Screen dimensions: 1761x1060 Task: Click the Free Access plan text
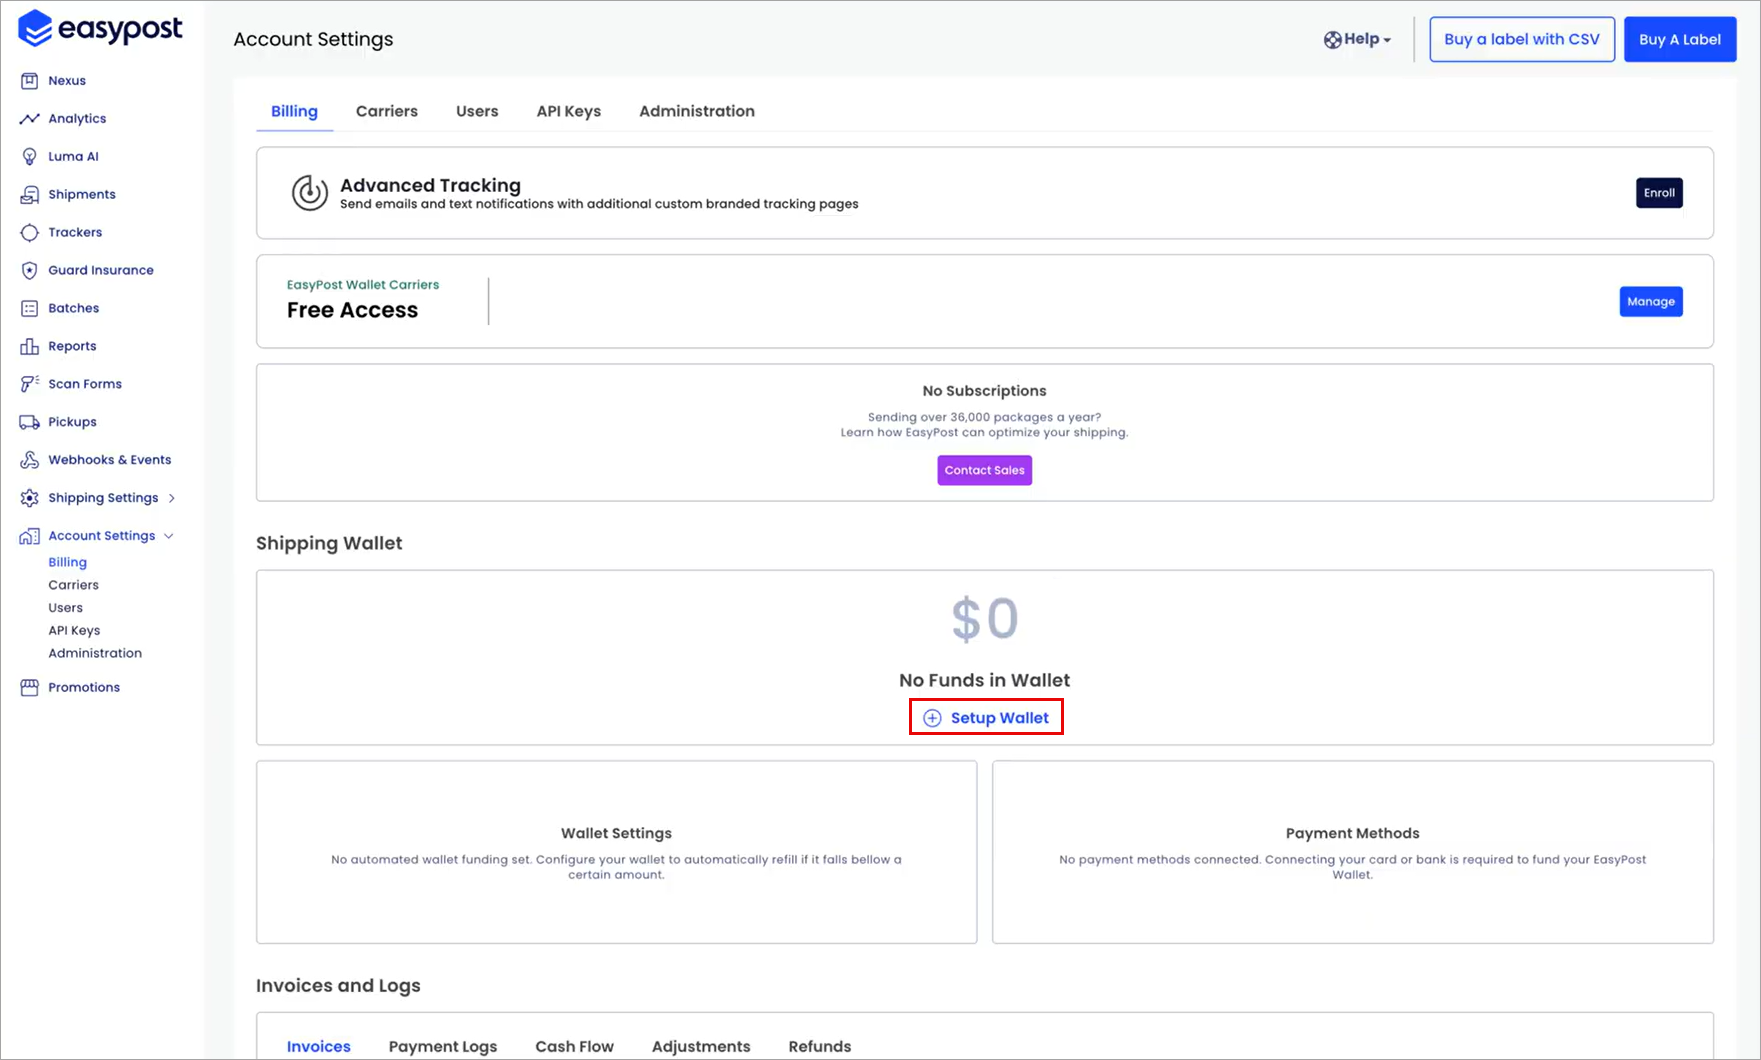click(x=352, y=311)
